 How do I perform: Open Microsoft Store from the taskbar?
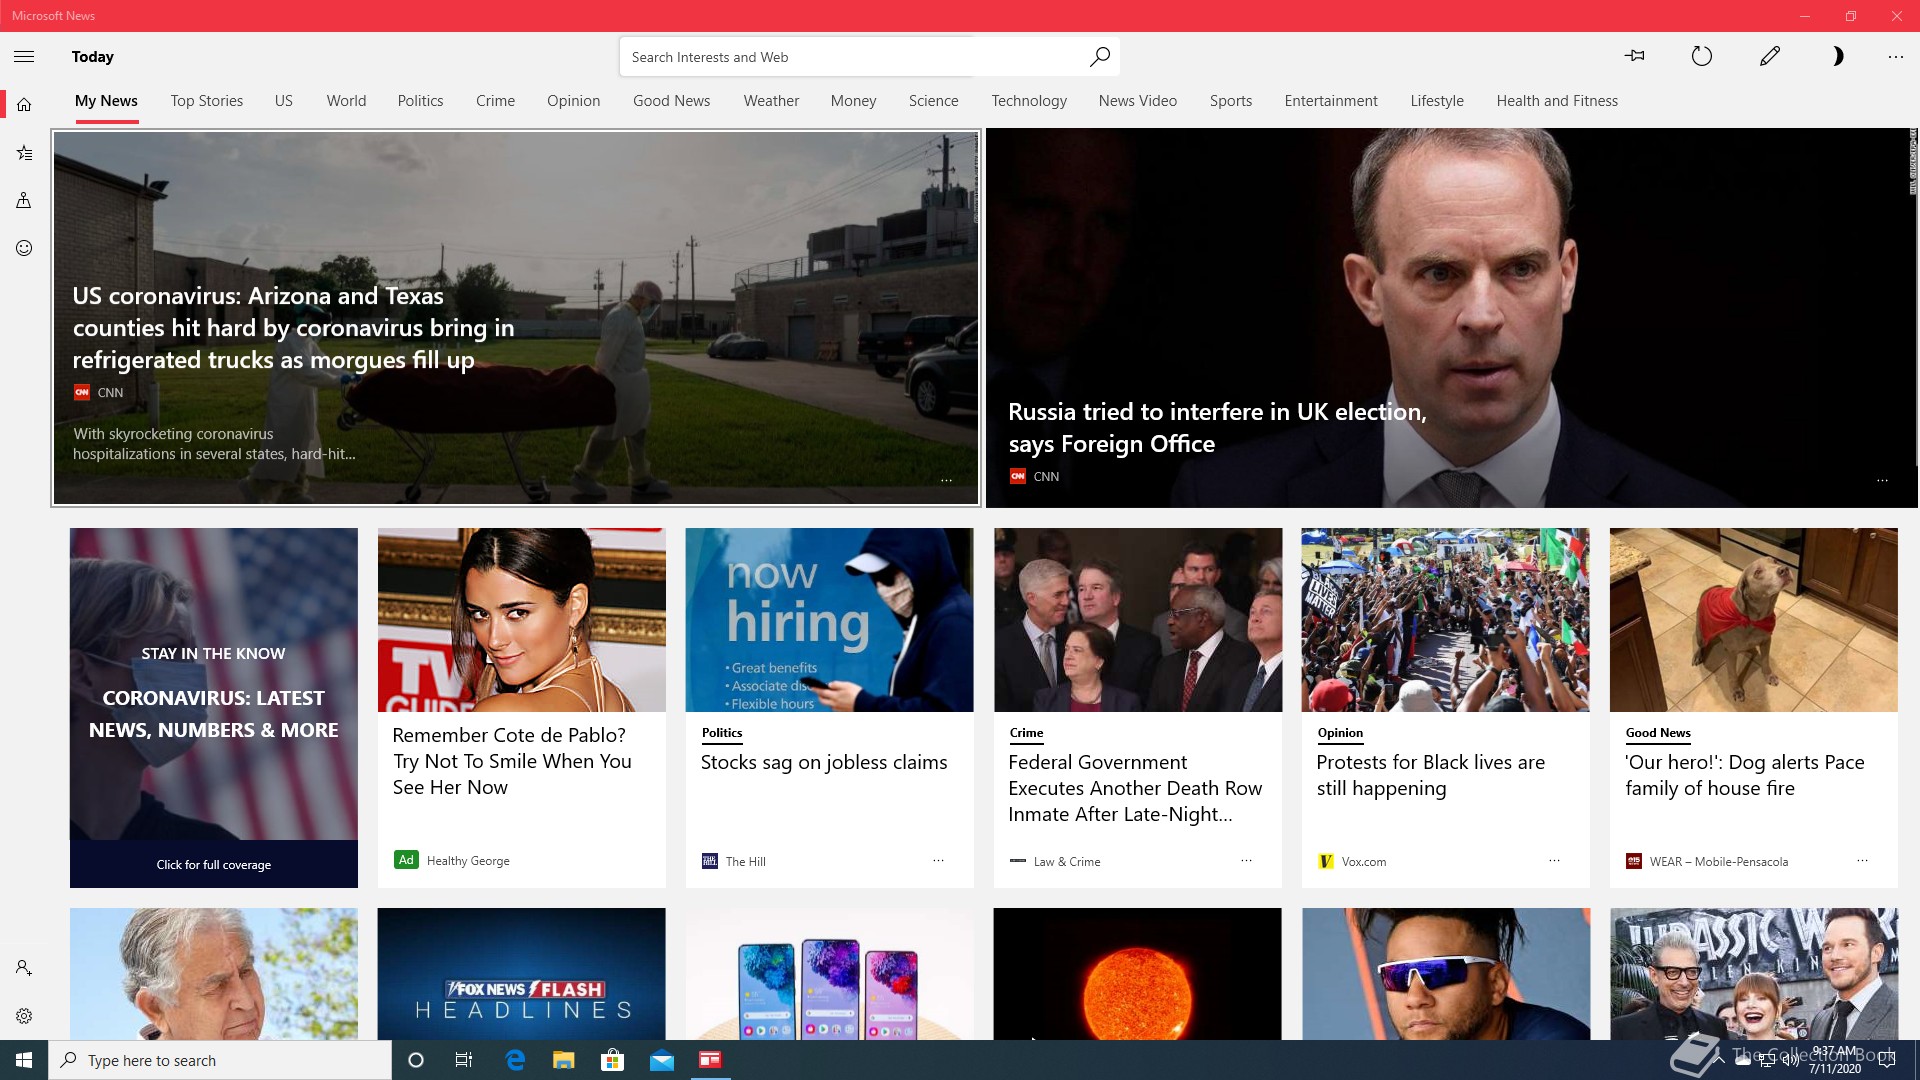click(613, 1060)
